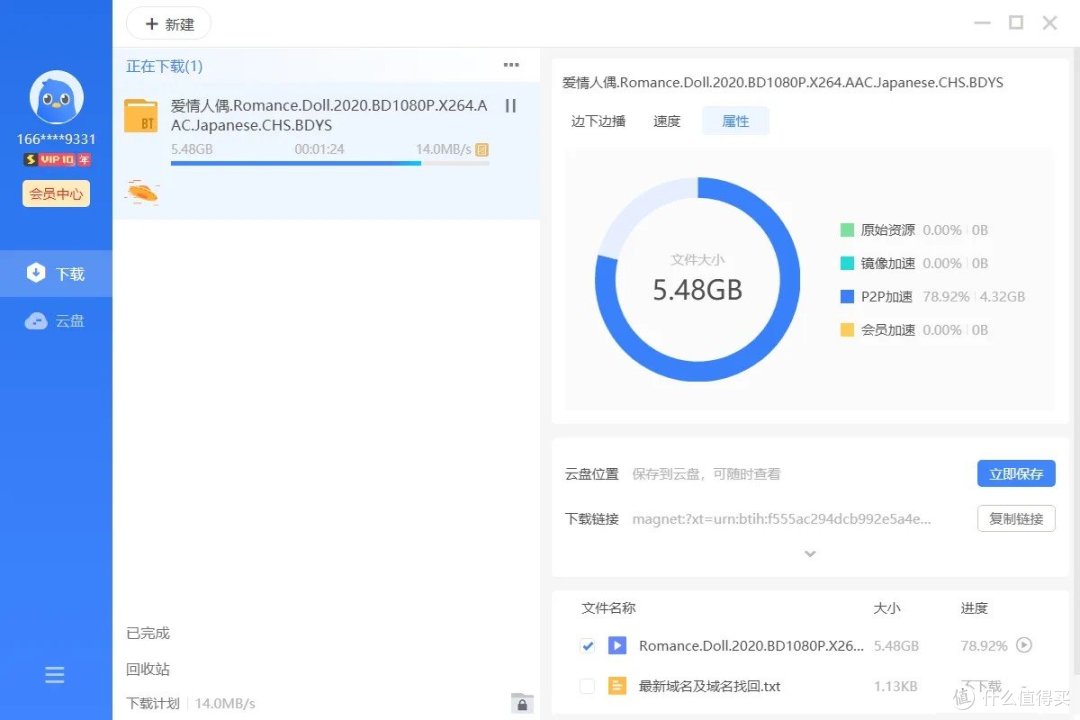Switch to the 边下边播 tab

(598, 121)
